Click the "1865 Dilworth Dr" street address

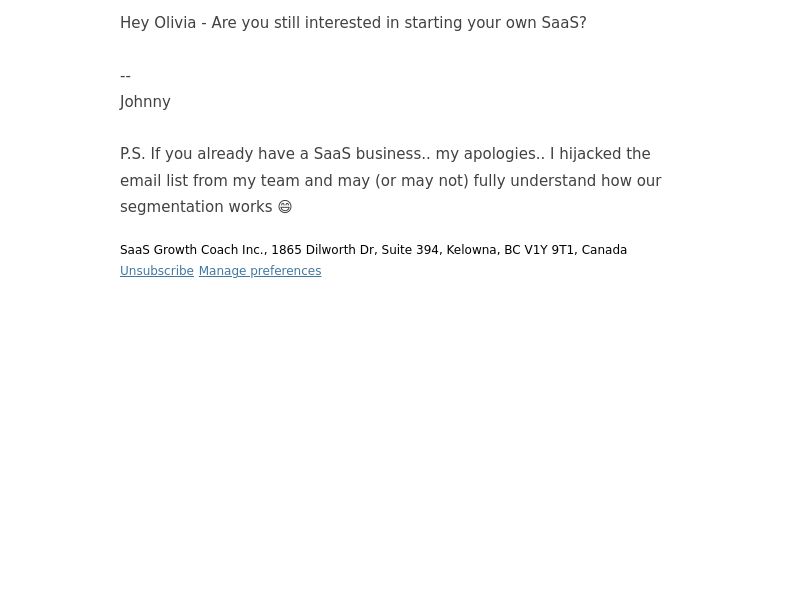coord(322,250)
